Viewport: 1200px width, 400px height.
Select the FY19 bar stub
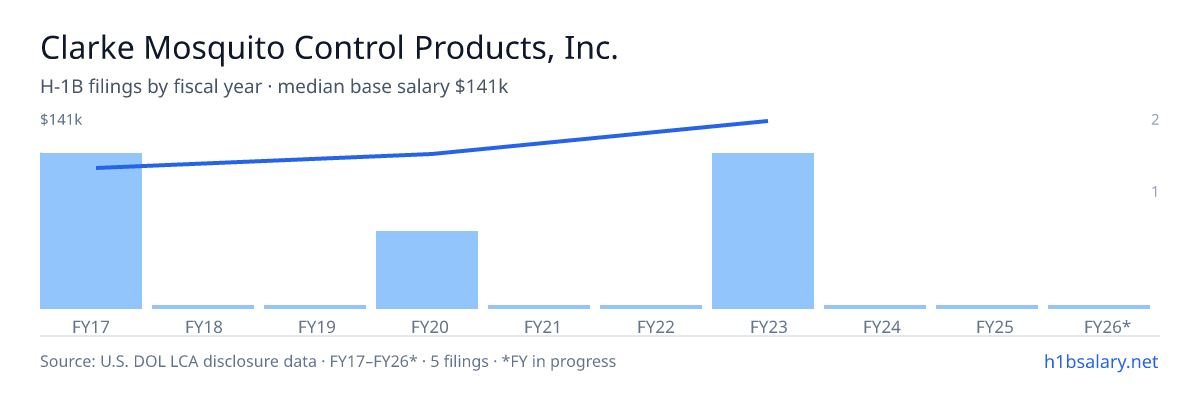315,307
